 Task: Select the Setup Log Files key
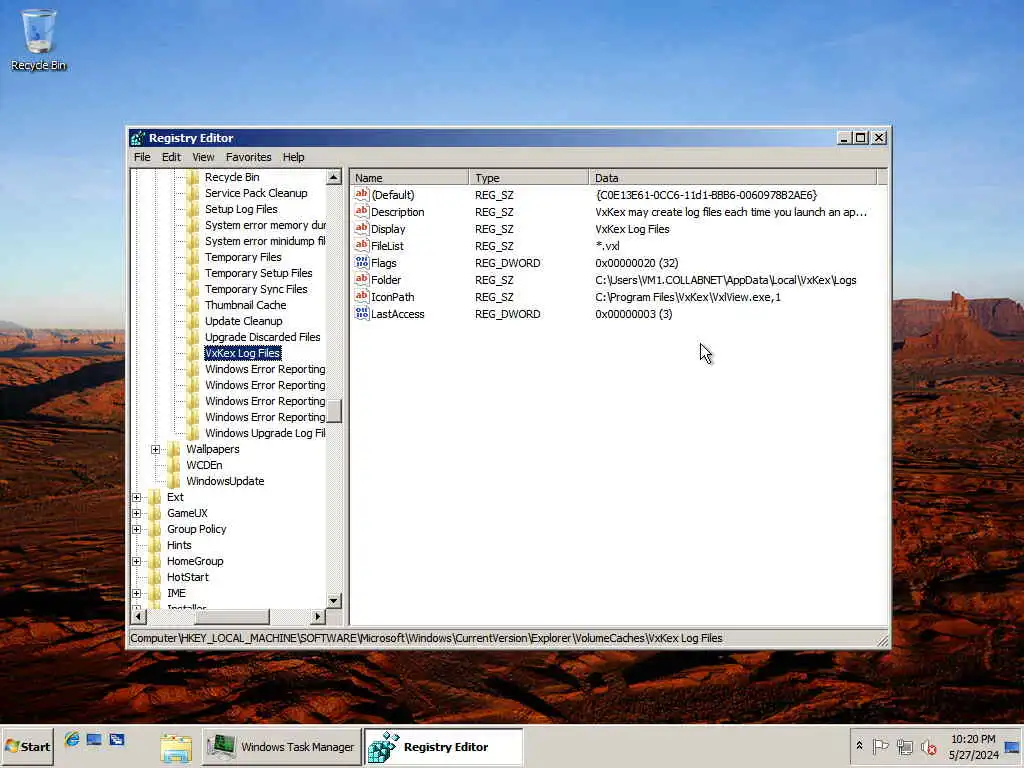[241, 209]
